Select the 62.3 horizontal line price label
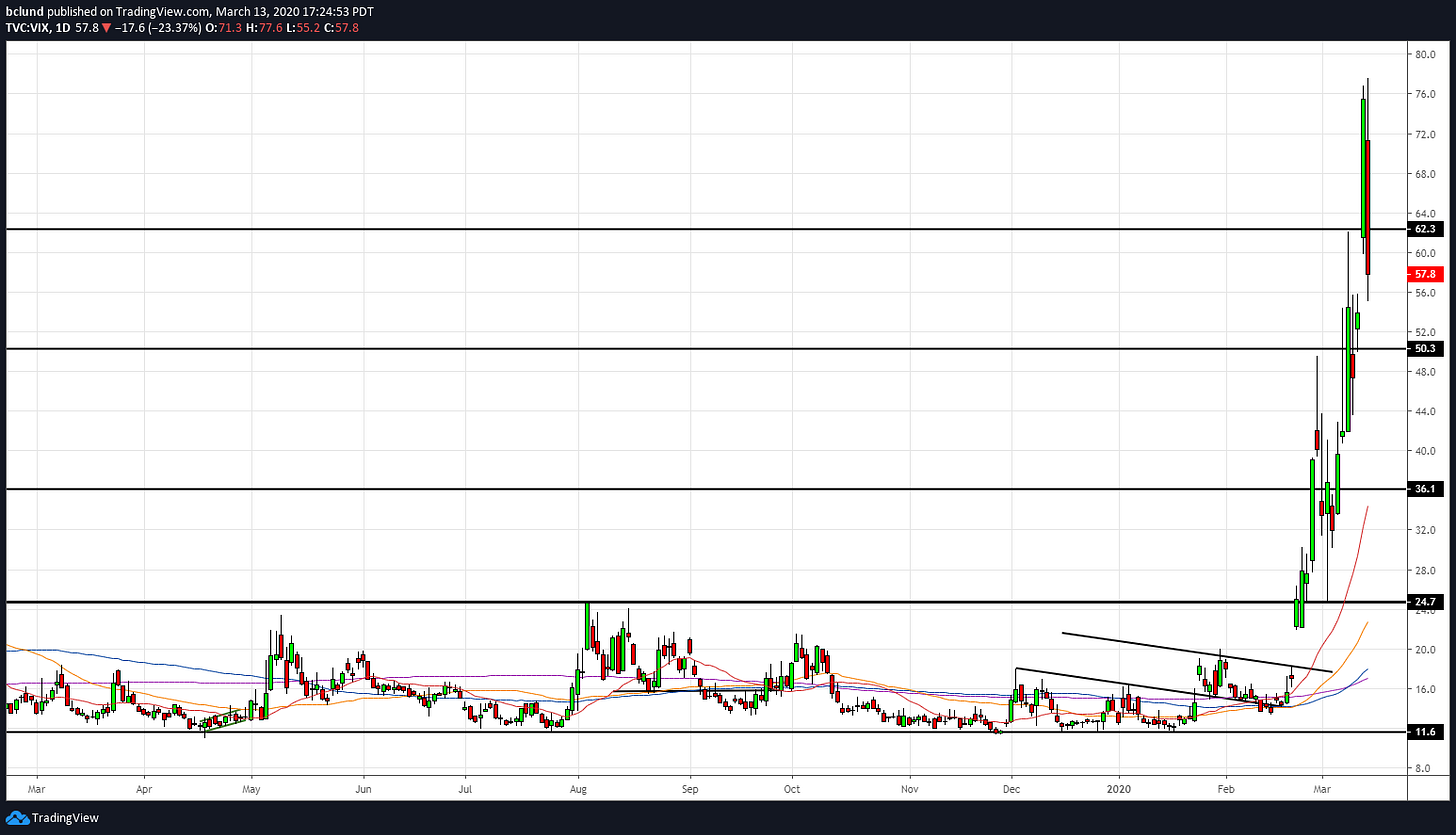The image size is (1456, 835). tap(1426, 229)
